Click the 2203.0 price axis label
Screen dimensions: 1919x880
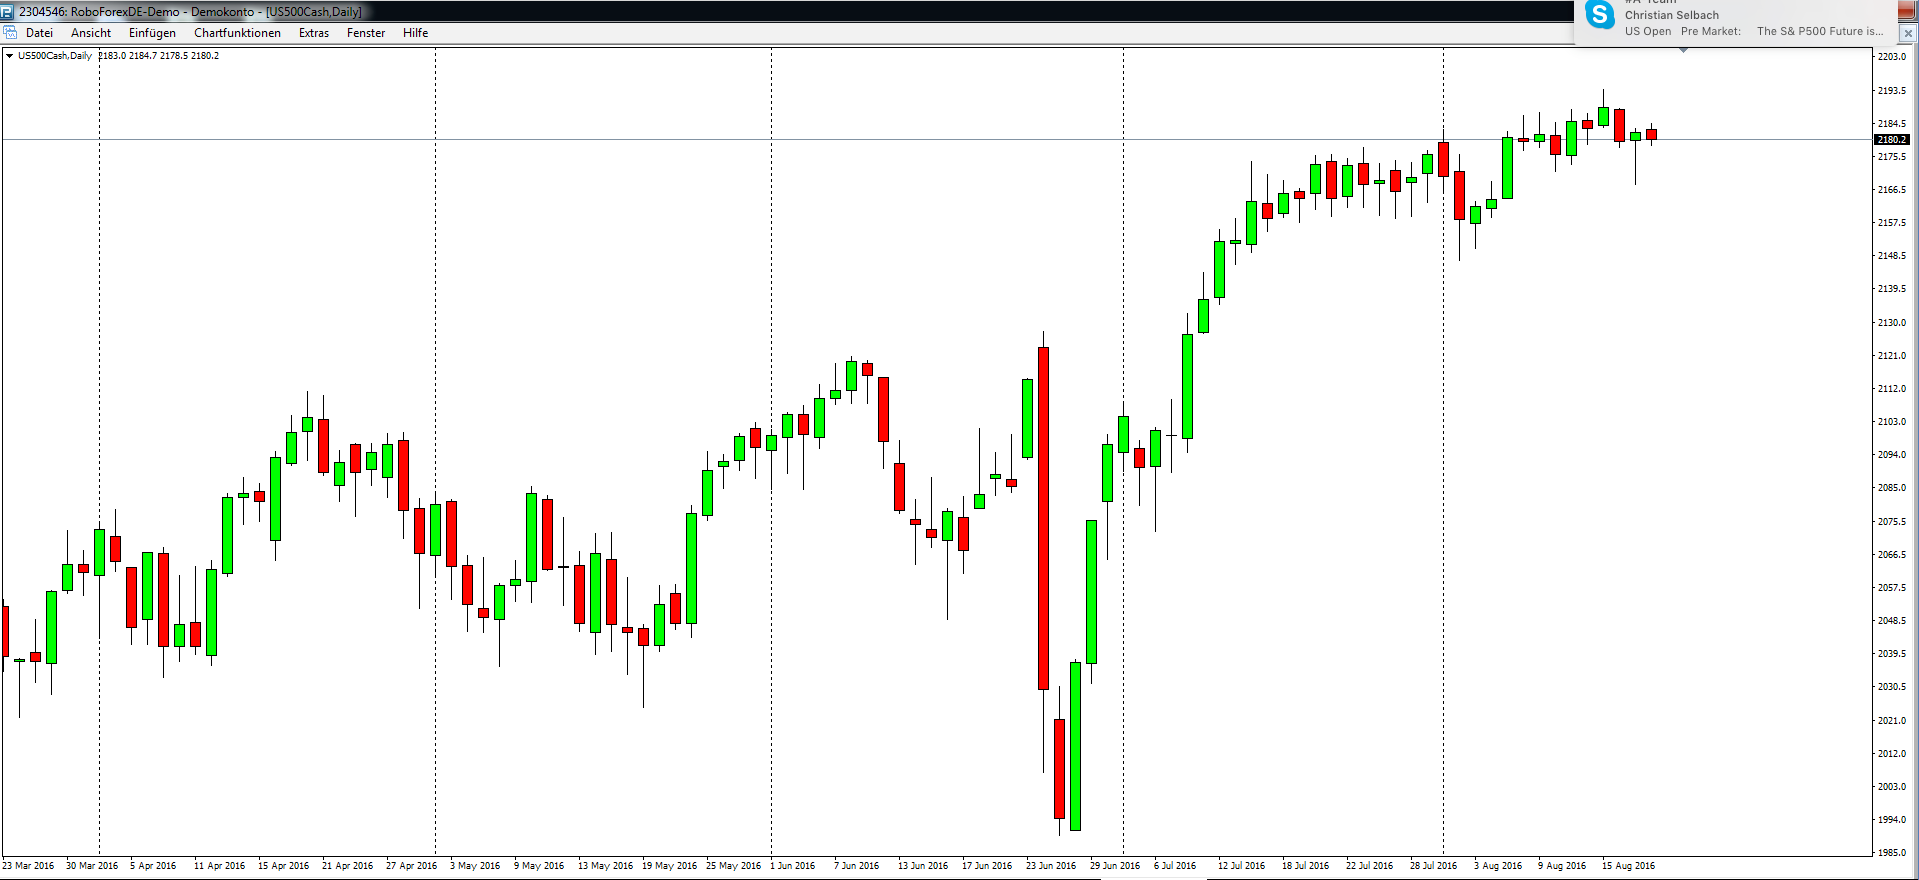click(1892, 57)
